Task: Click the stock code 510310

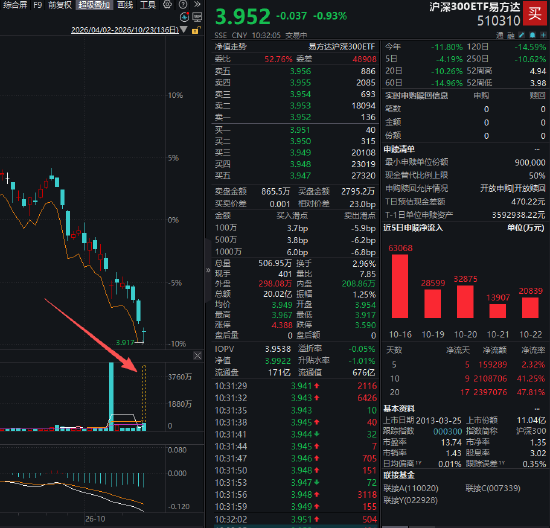Action: (x=499, y=21)
